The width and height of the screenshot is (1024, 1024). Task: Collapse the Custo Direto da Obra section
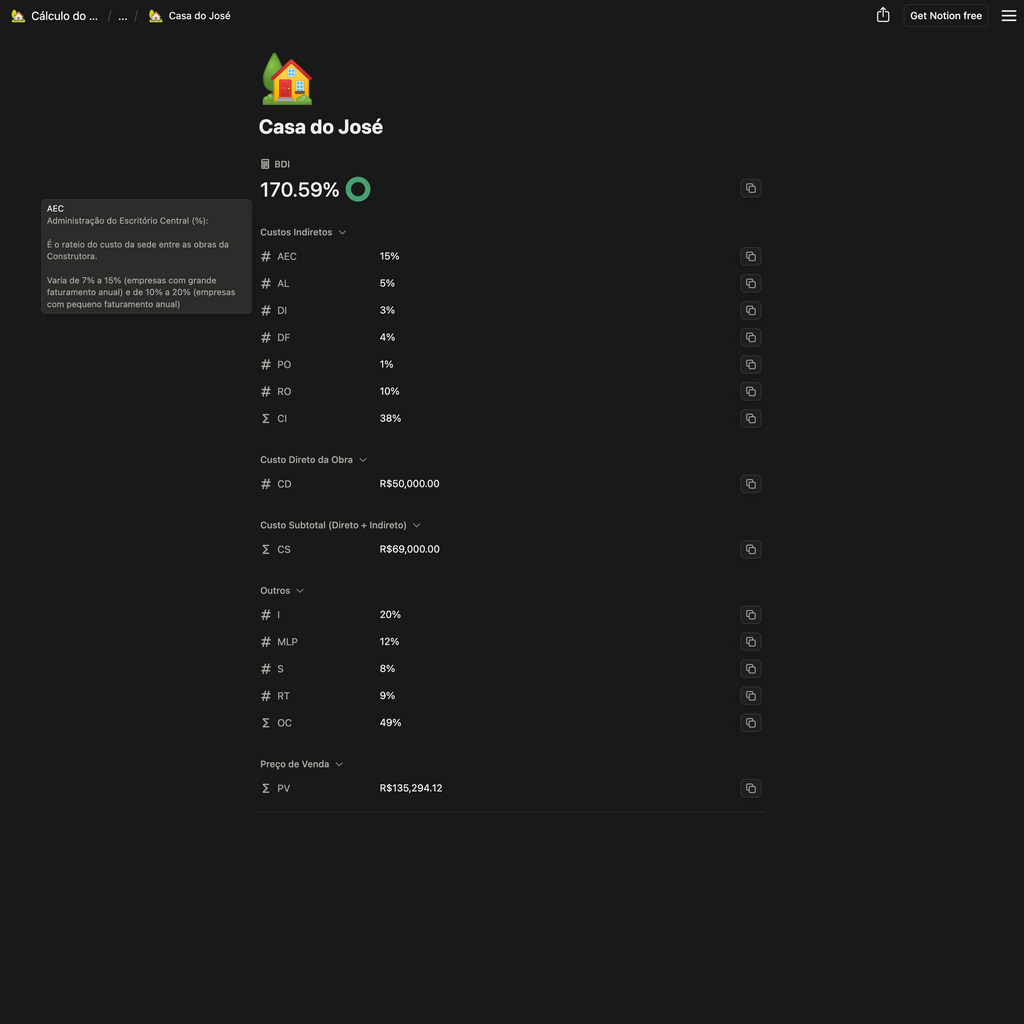coord(363,460)
